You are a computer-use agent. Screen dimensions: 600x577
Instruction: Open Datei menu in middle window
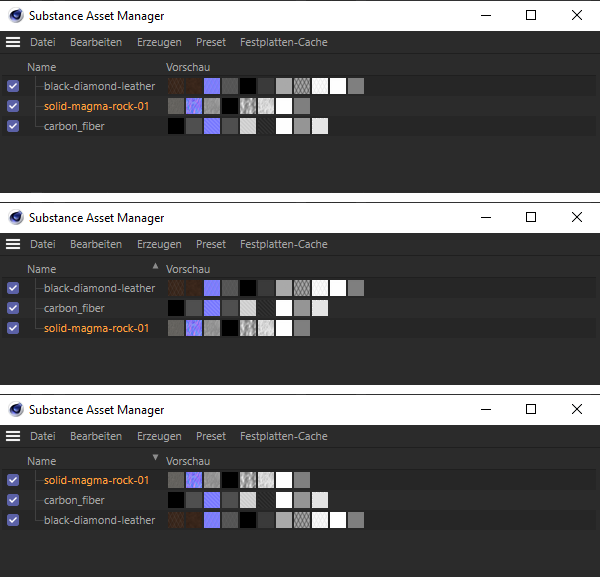[x=43, y=244]
